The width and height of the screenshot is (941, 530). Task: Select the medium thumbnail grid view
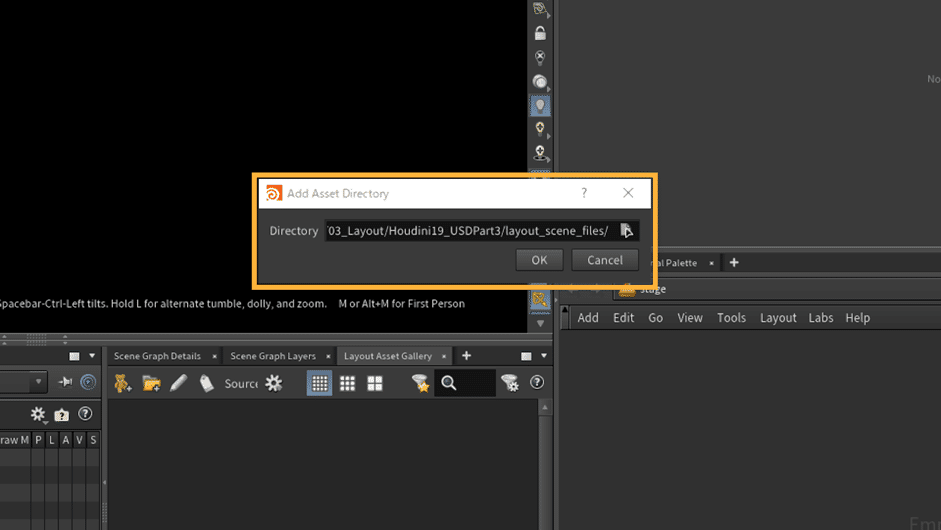click(347, 383)
